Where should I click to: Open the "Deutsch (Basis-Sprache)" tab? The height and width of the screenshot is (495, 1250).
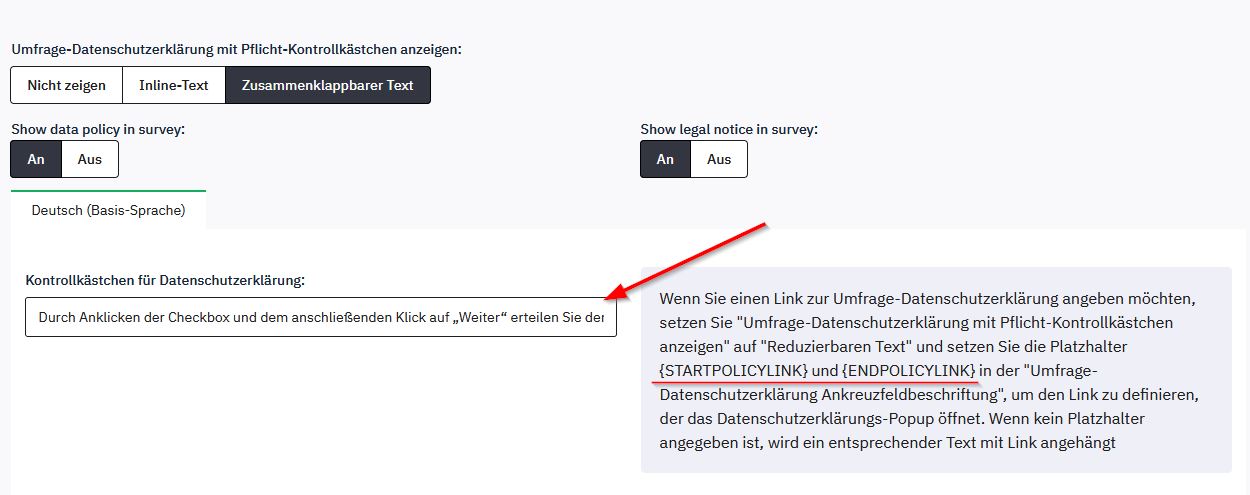[x=108, y=210]
